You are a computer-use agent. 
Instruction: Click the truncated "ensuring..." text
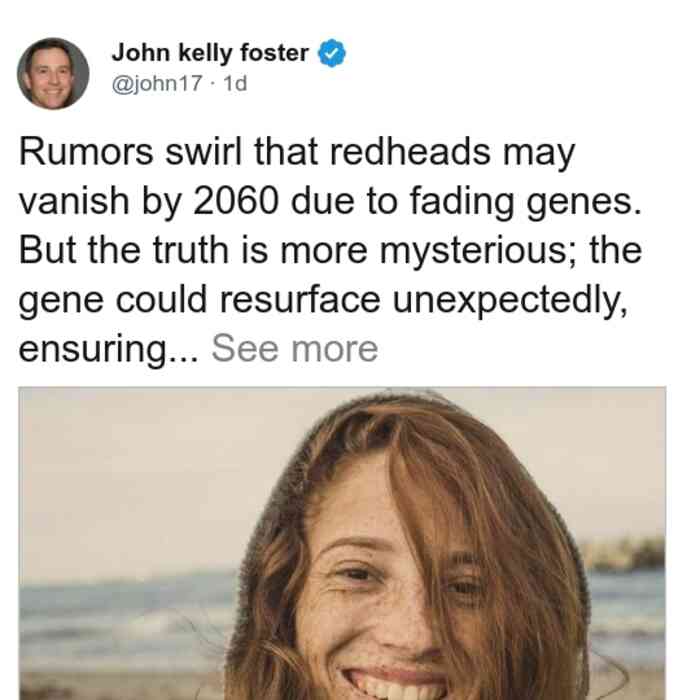(x=108, y=350)
